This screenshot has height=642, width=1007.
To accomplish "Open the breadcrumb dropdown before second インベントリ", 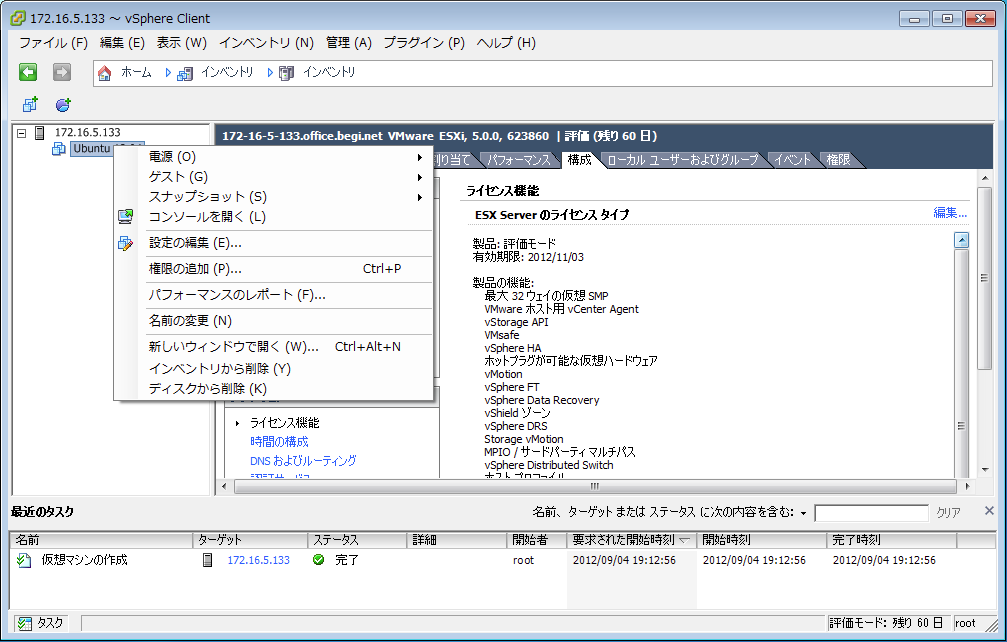I will pyautogui.click(x=270, y=73).
